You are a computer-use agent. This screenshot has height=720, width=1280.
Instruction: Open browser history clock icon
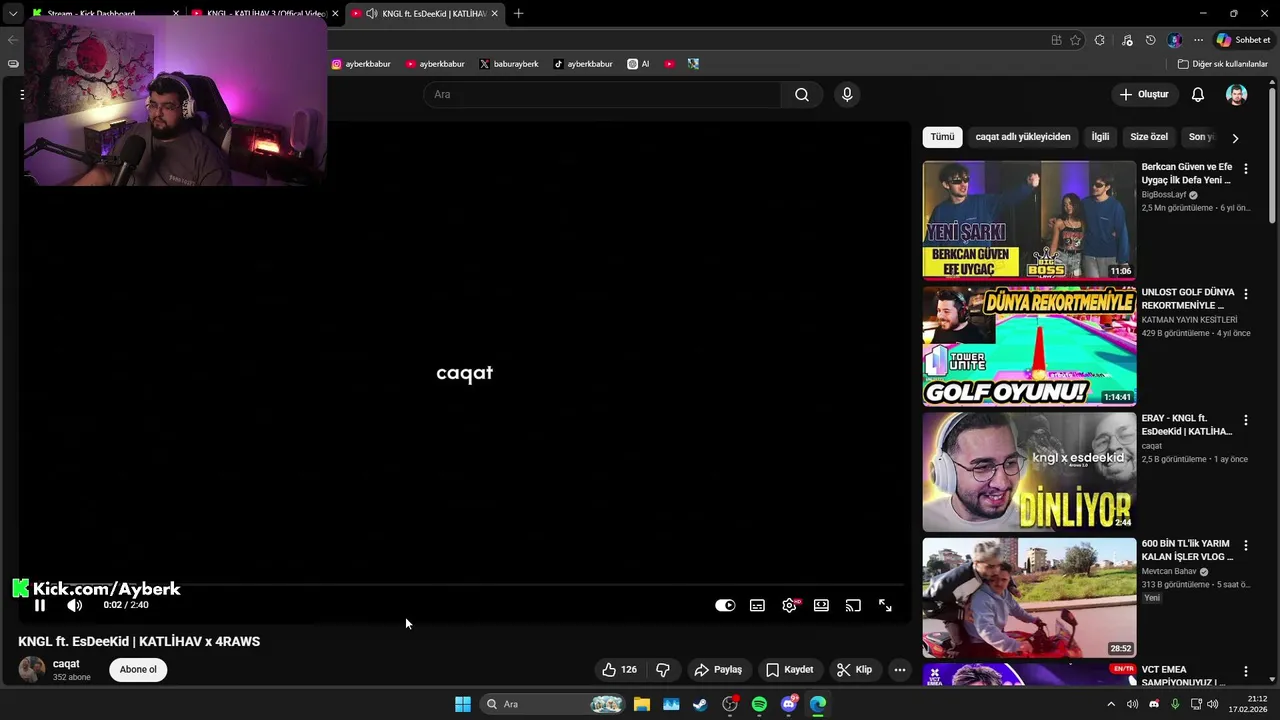tap(1150, 40)
